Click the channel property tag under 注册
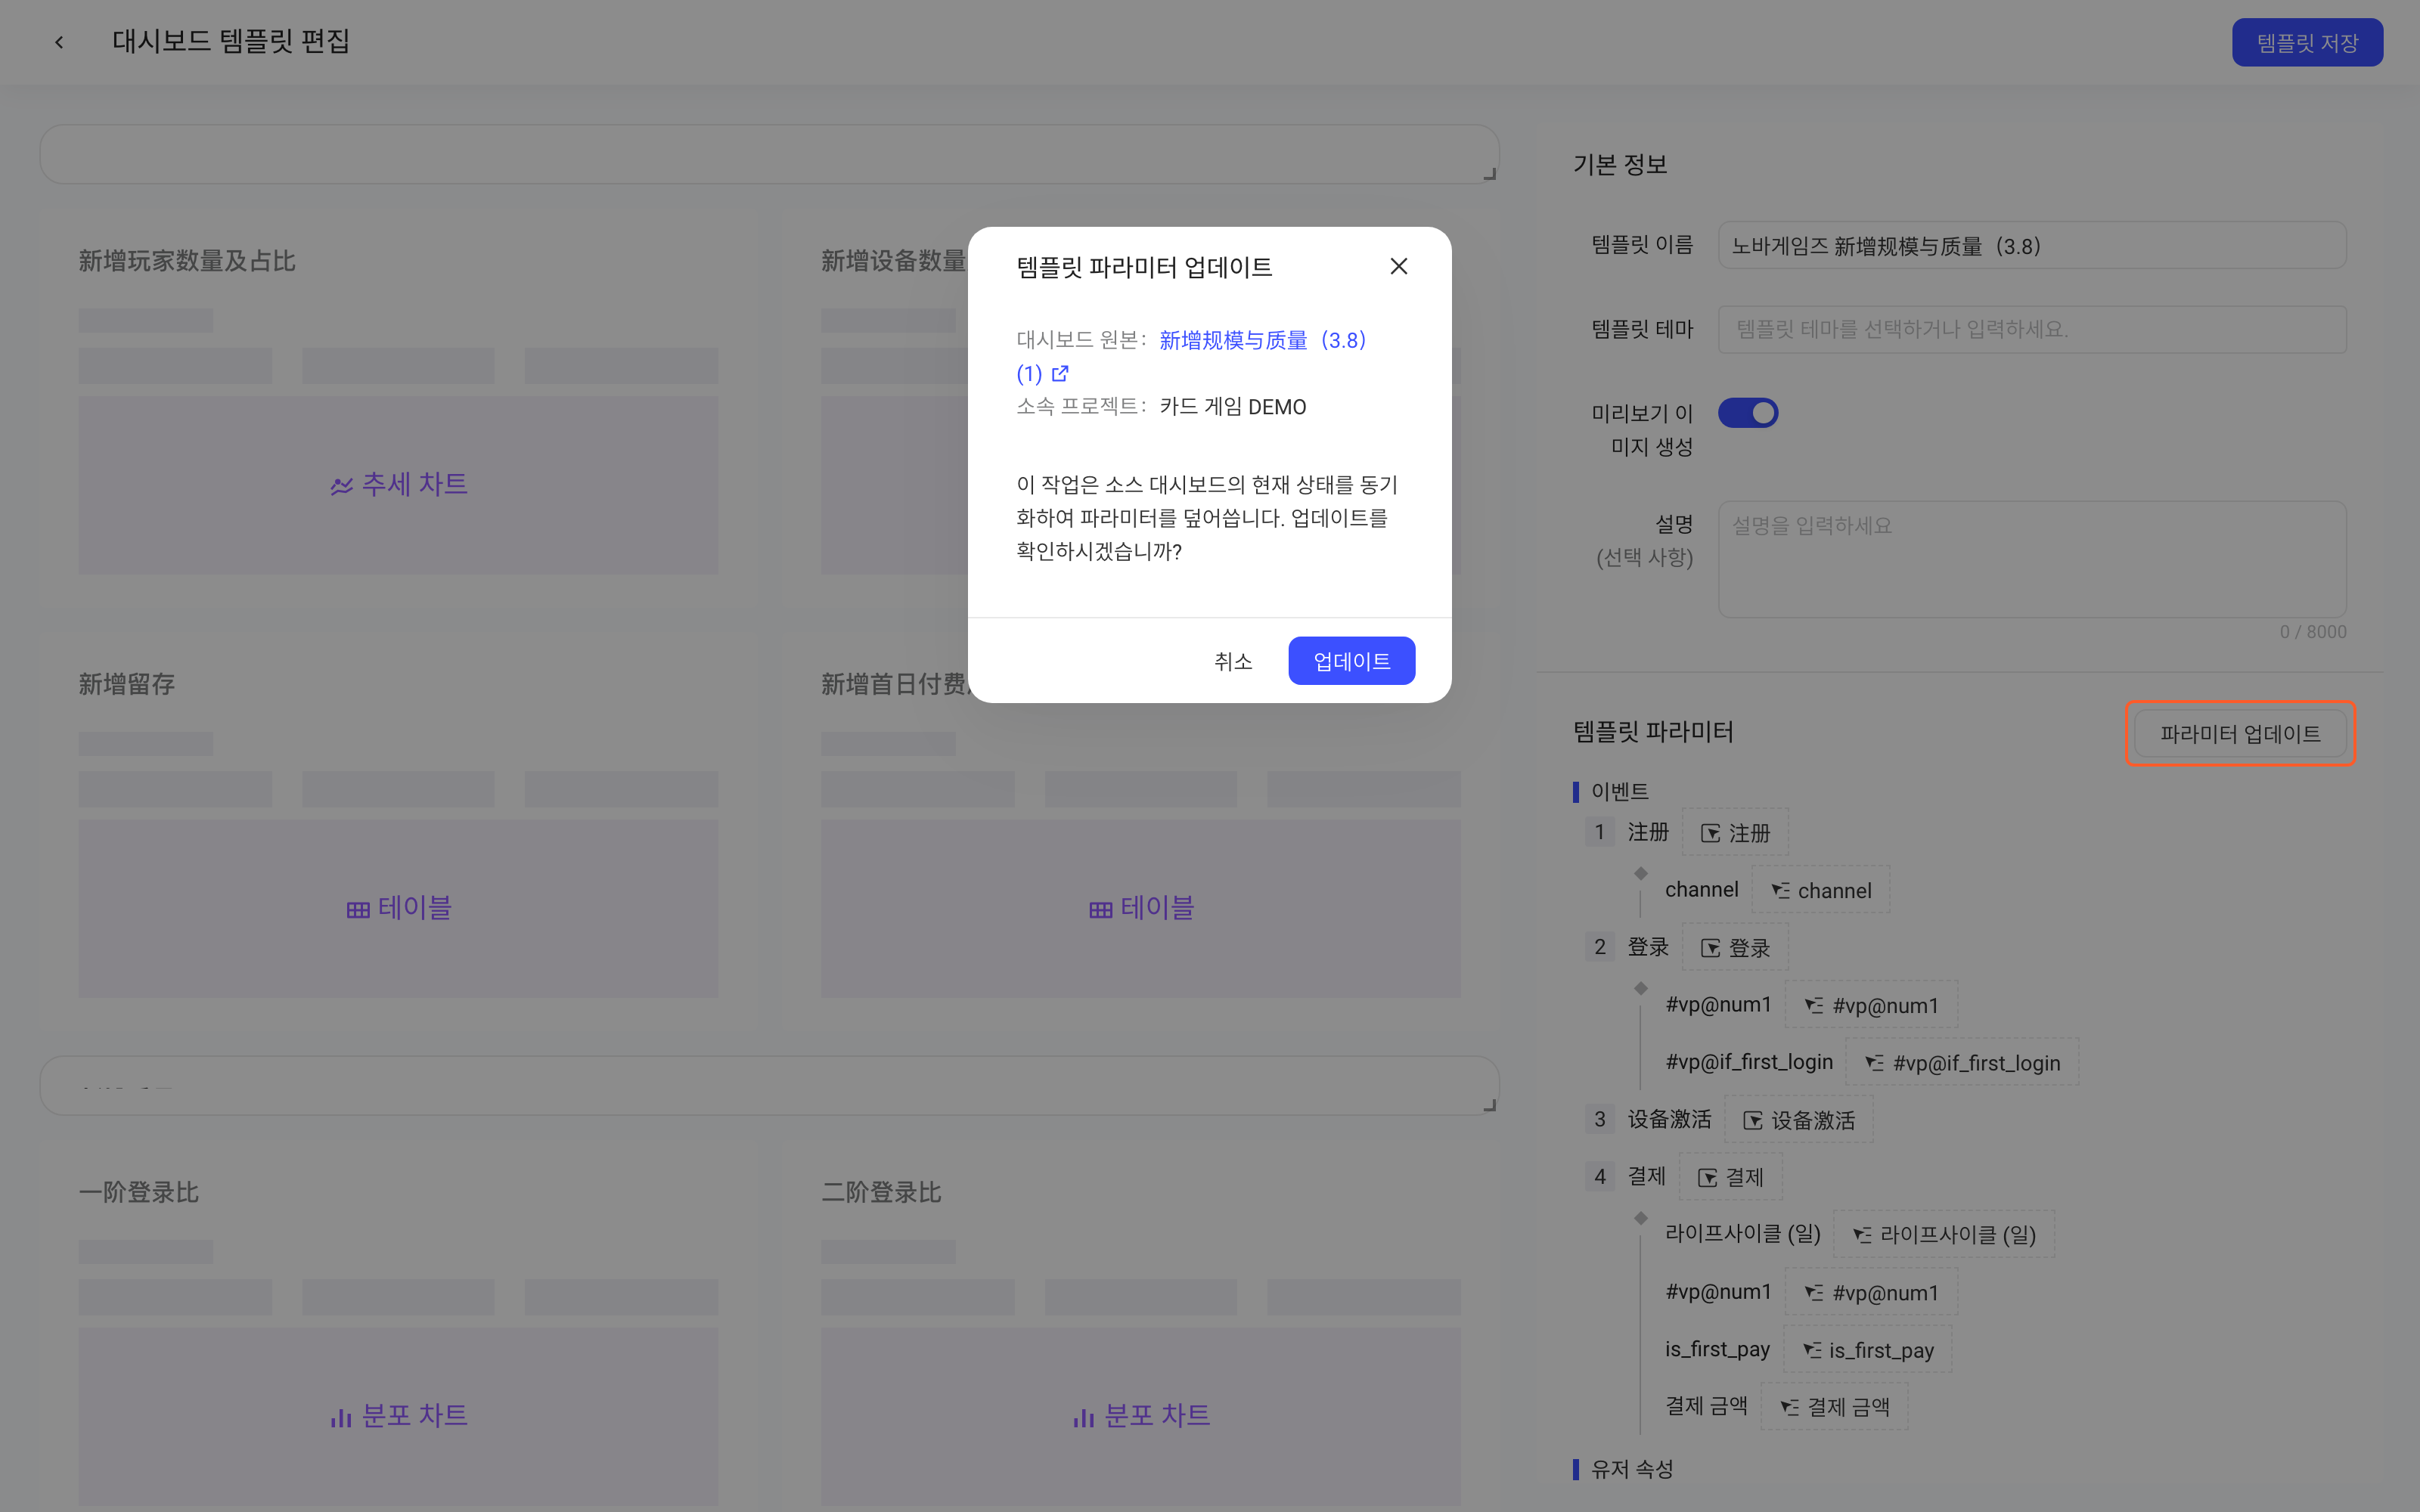This screenshot has width=2420, height=1512. (1820, 890)
